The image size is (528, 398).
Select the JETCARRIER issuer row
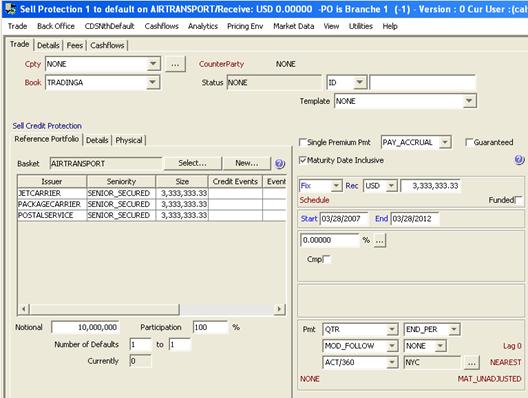pyautogui.click(x=152, y=193)
